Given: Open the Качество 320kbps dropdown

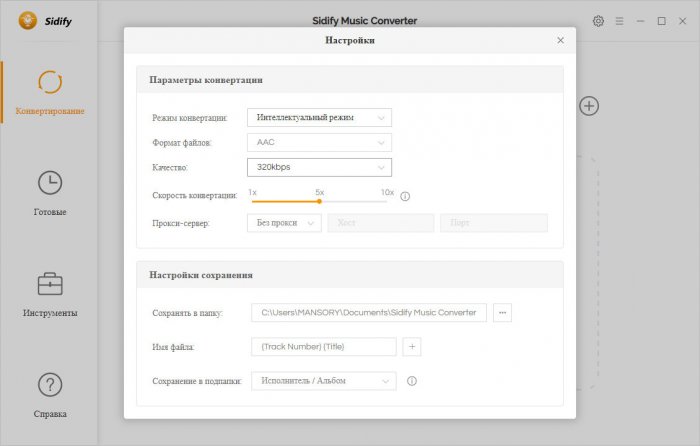Looking at the screenshot, I should point(319,167).
